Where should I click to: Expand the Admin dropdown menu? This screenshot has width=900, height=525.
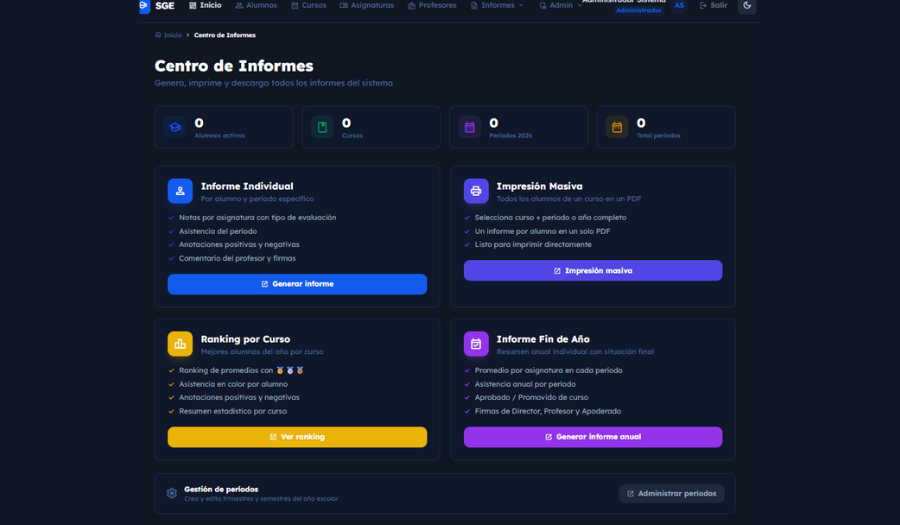(560, 5)
